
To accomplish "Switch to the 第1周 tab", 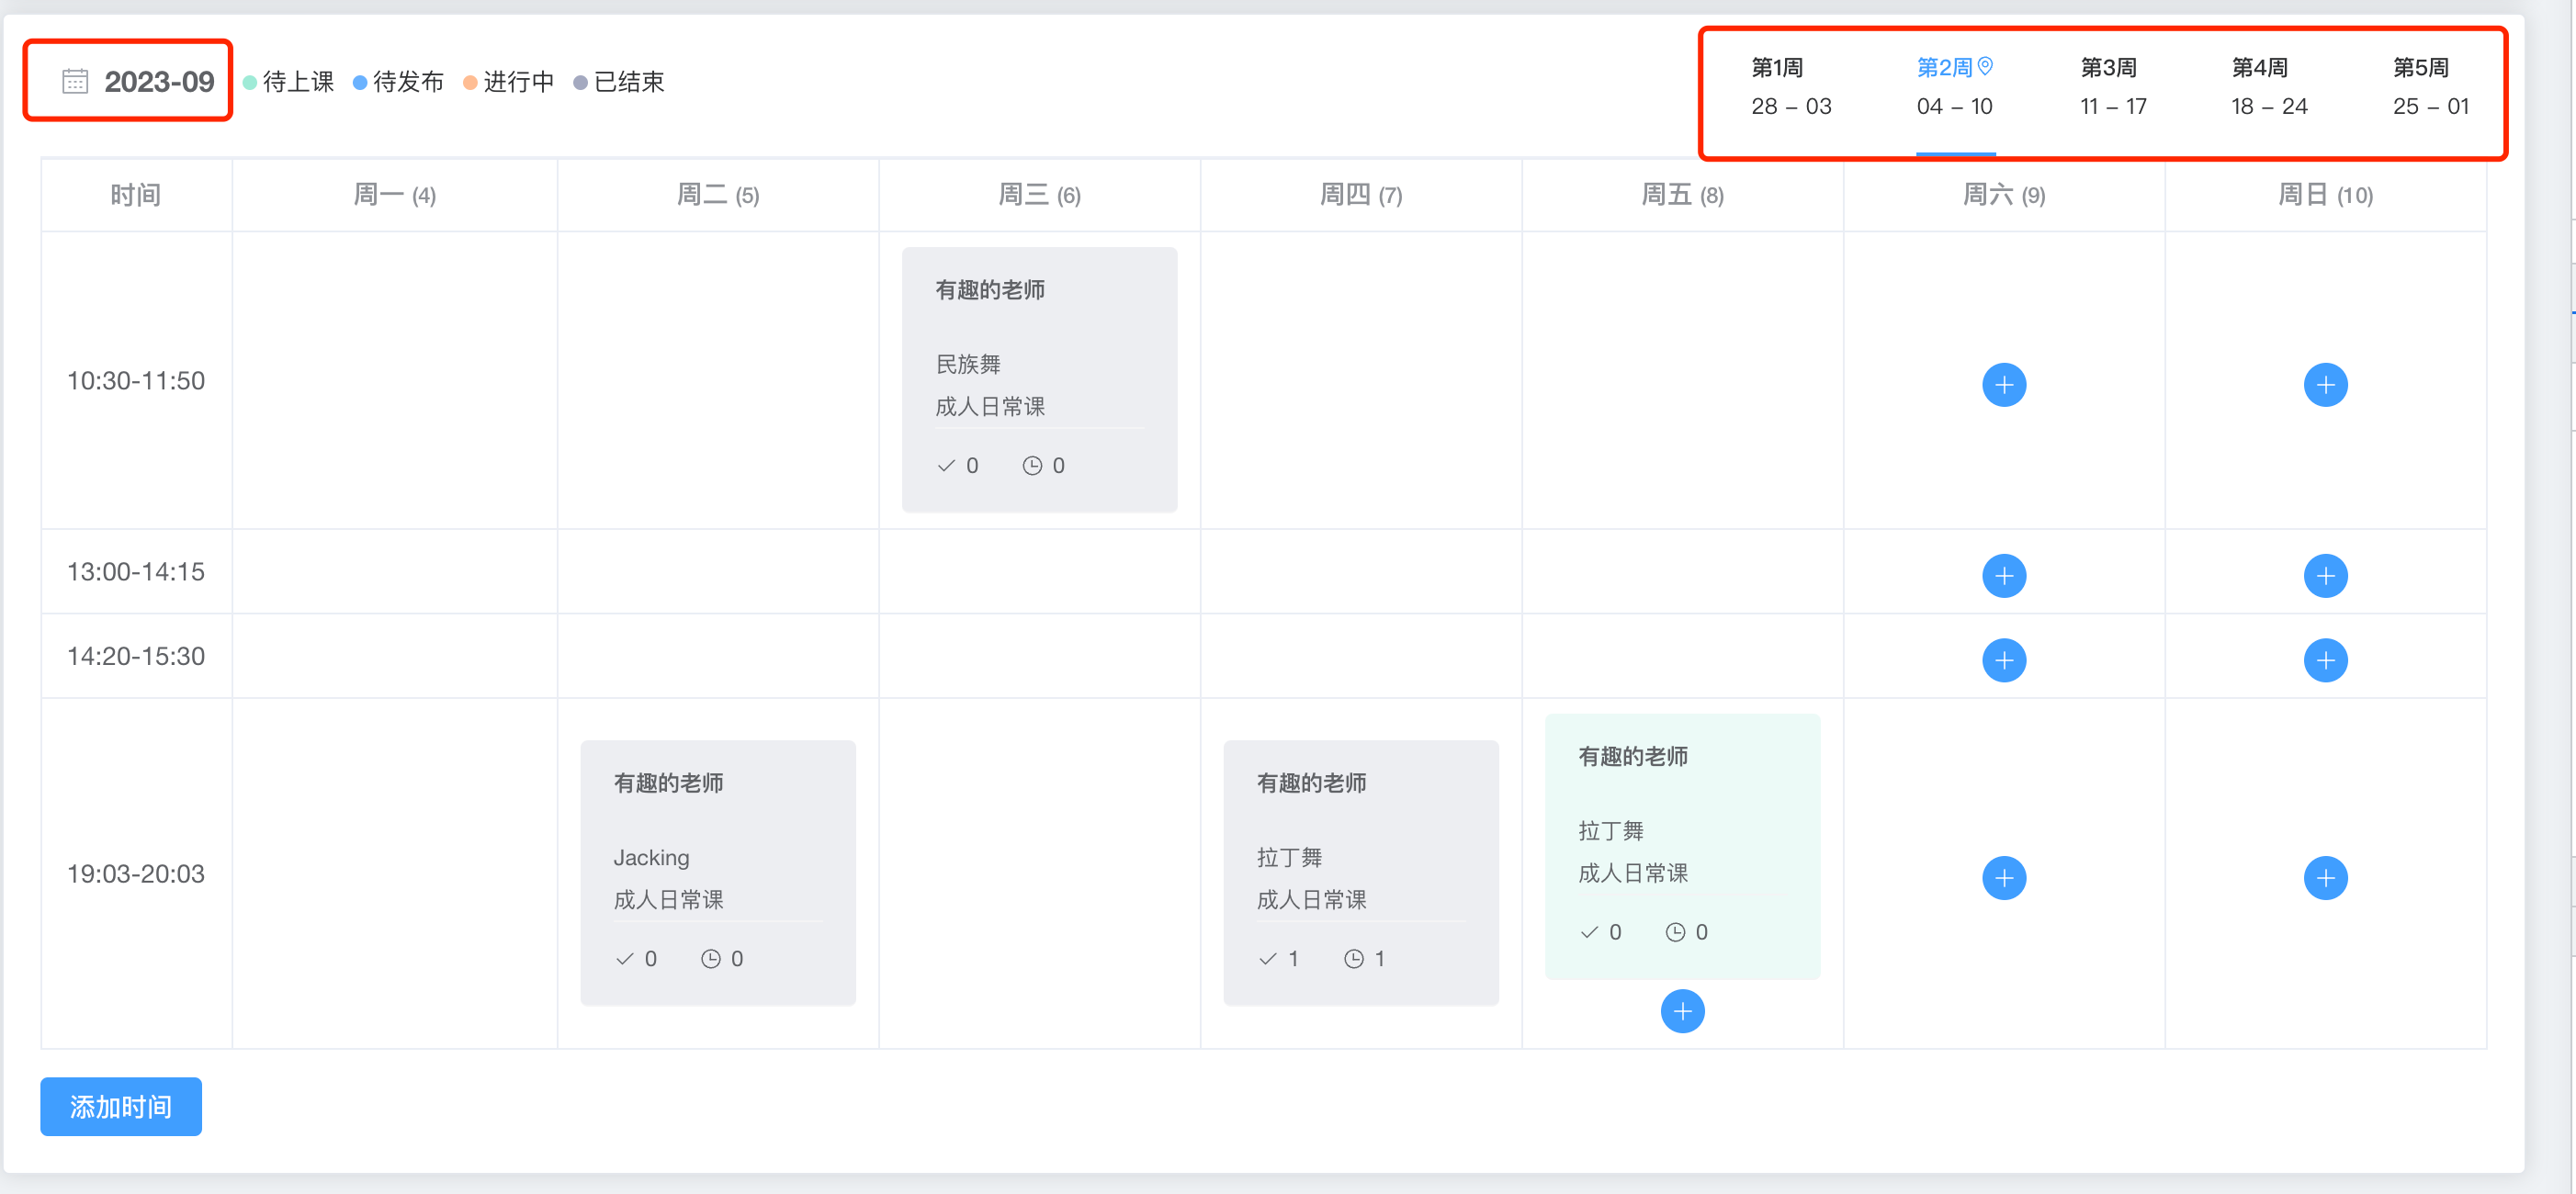I will pyautogui.click(x=1790, y=87).
